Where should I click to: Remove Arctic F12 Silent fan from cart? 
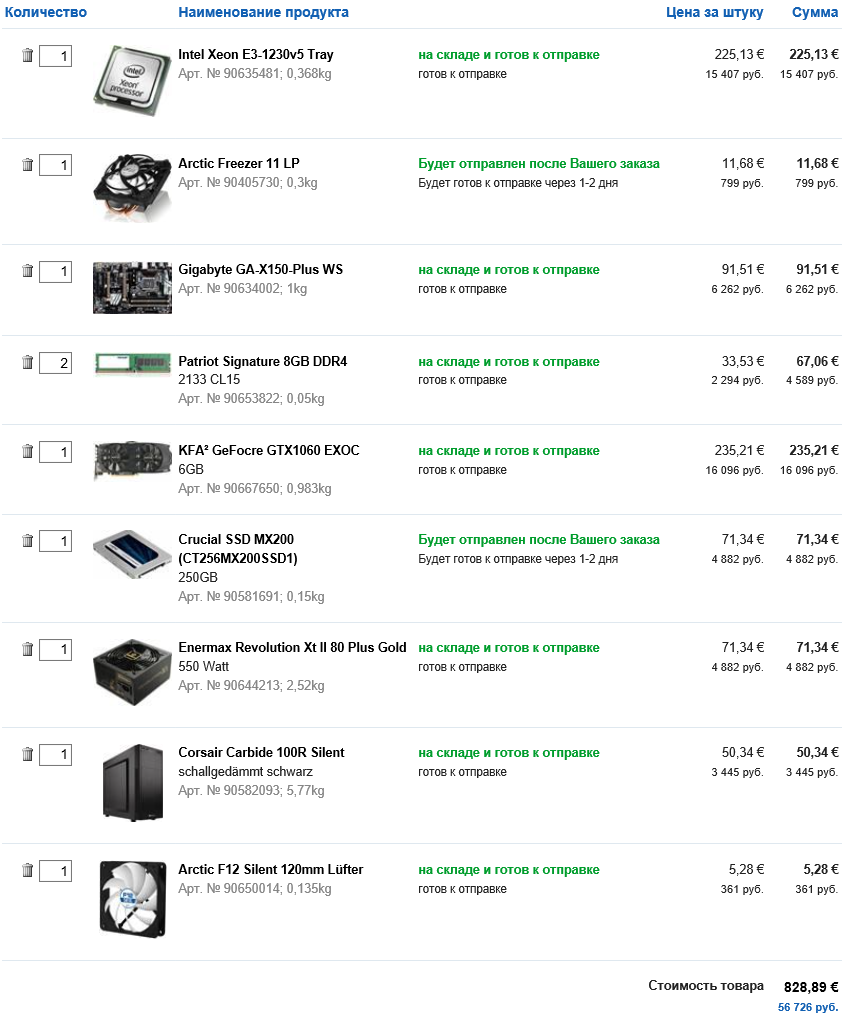(28, 871)
